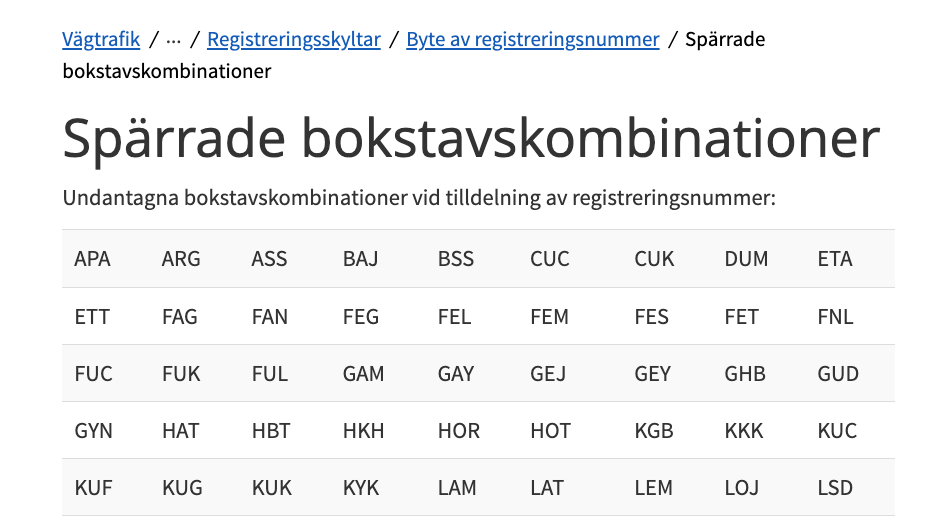
Task: Click the introductory text about Undantagna bokstavskombinationer
Action: tap(419, 197)
